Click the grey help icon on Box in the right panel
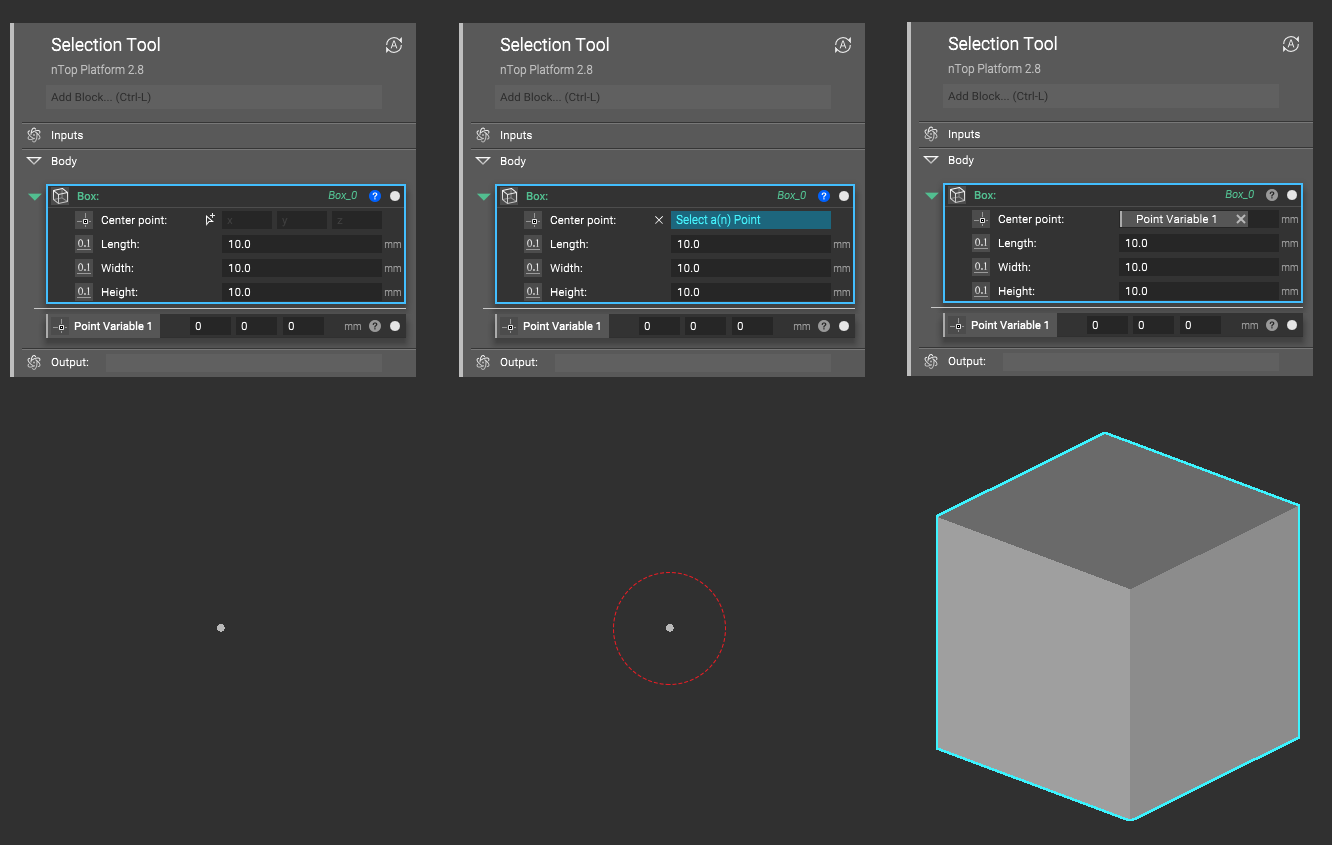Image resolution: width=1332 pixels, height=845 pixels. pos(1272,195)
